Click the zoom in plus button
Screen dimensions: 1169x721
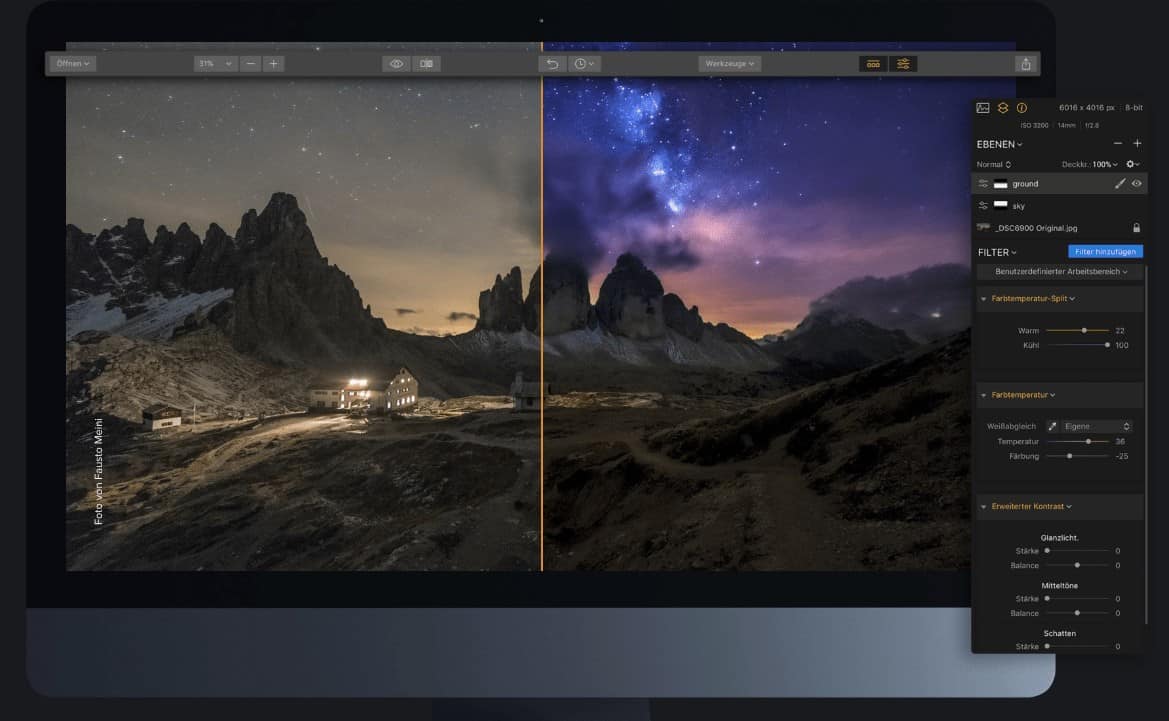click(x=273, y=64)
